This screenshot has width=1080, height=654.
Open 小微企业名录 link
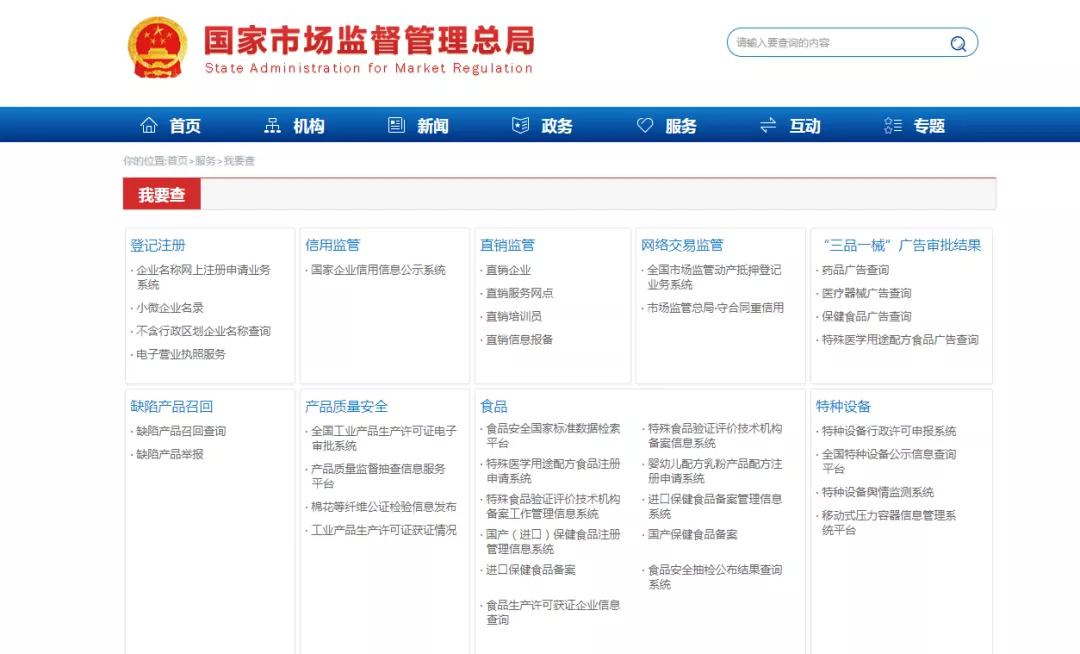tap(169, 308)
